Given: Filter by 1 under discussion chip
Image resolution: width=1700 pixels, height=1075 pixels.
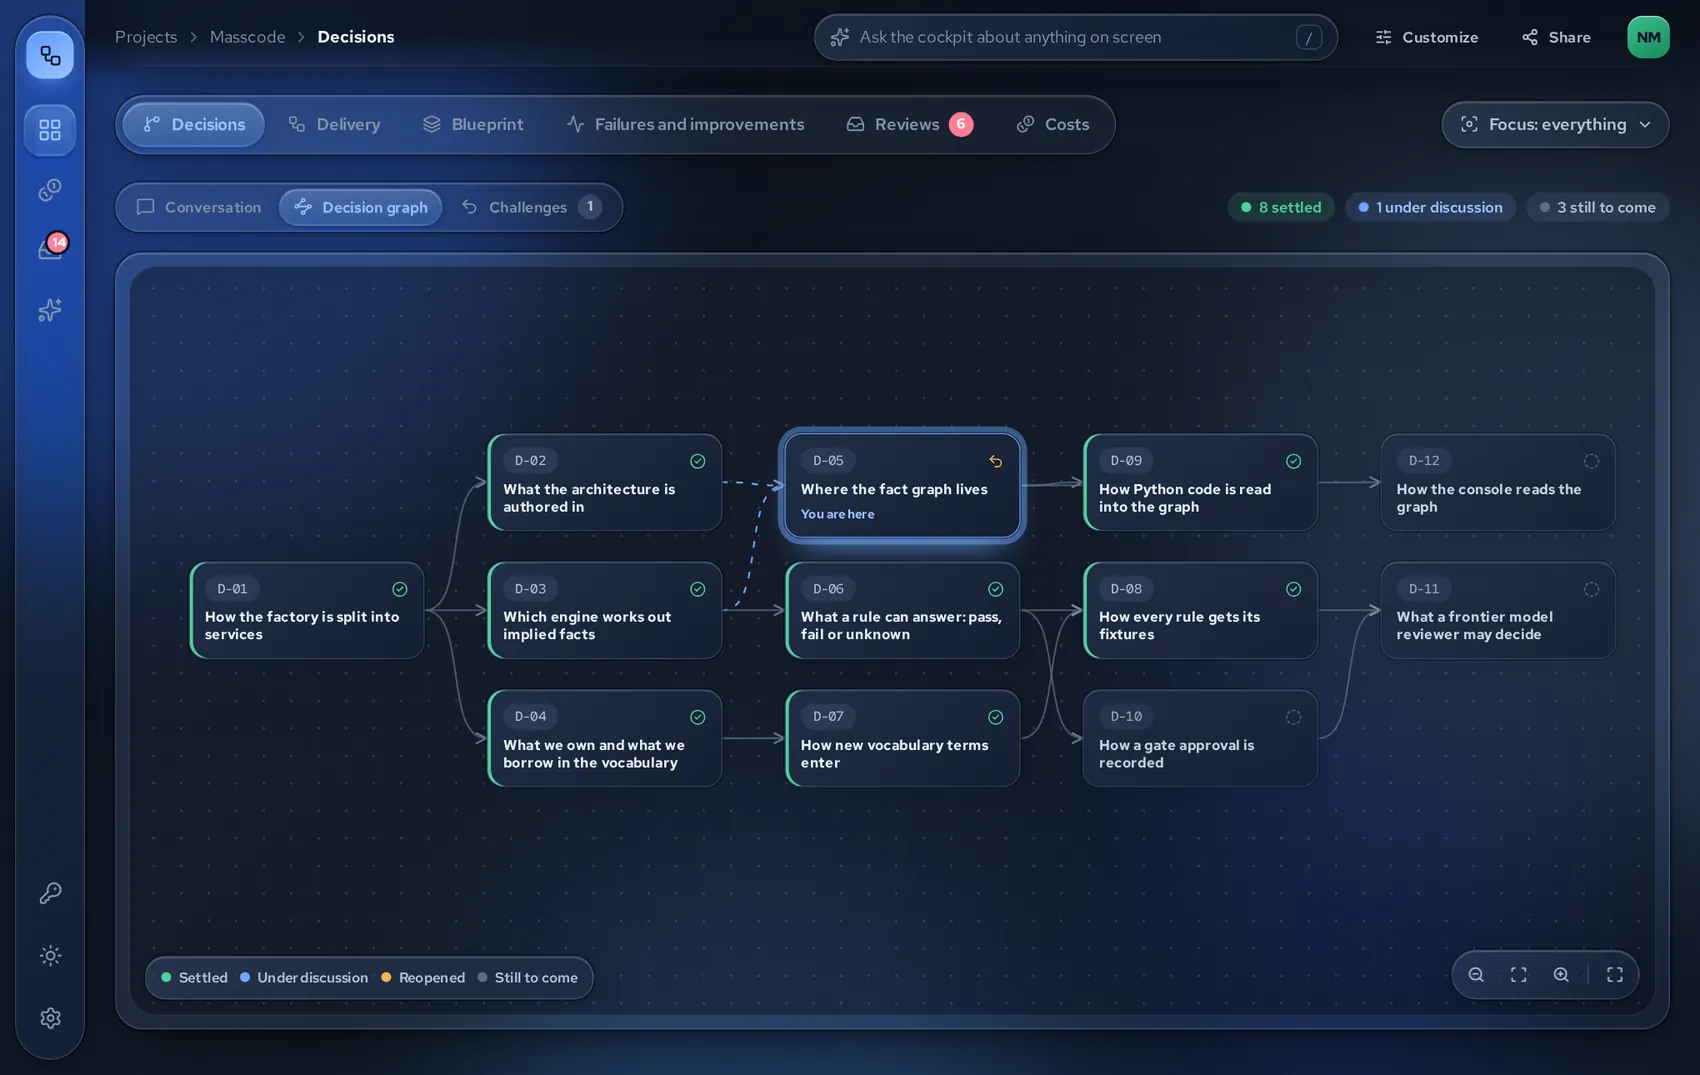Looking at the screenshot, I should pyautogui.click(x=1430, y=207).
